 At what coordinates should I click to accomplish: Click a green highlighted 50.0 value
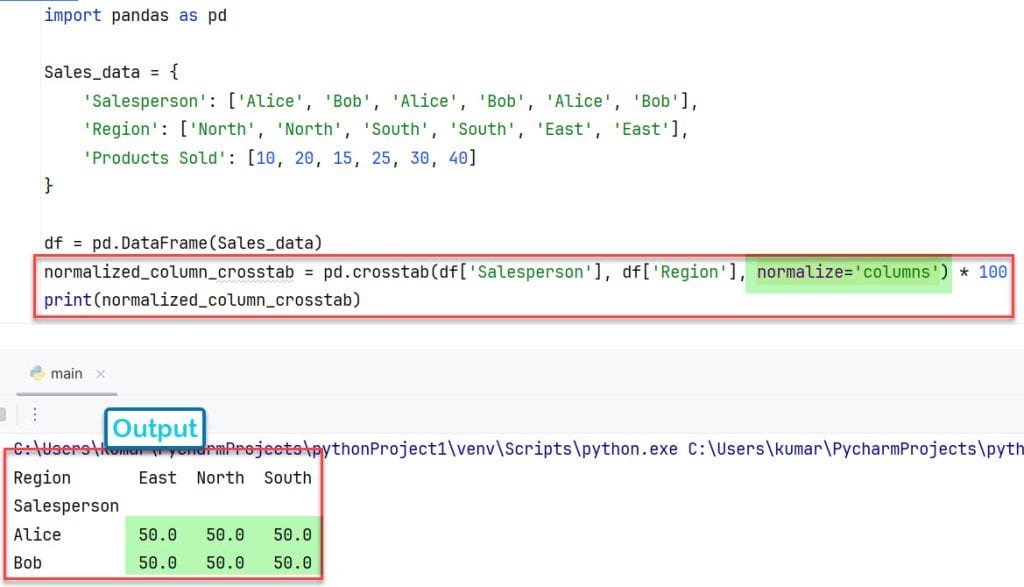pos(157,534)
